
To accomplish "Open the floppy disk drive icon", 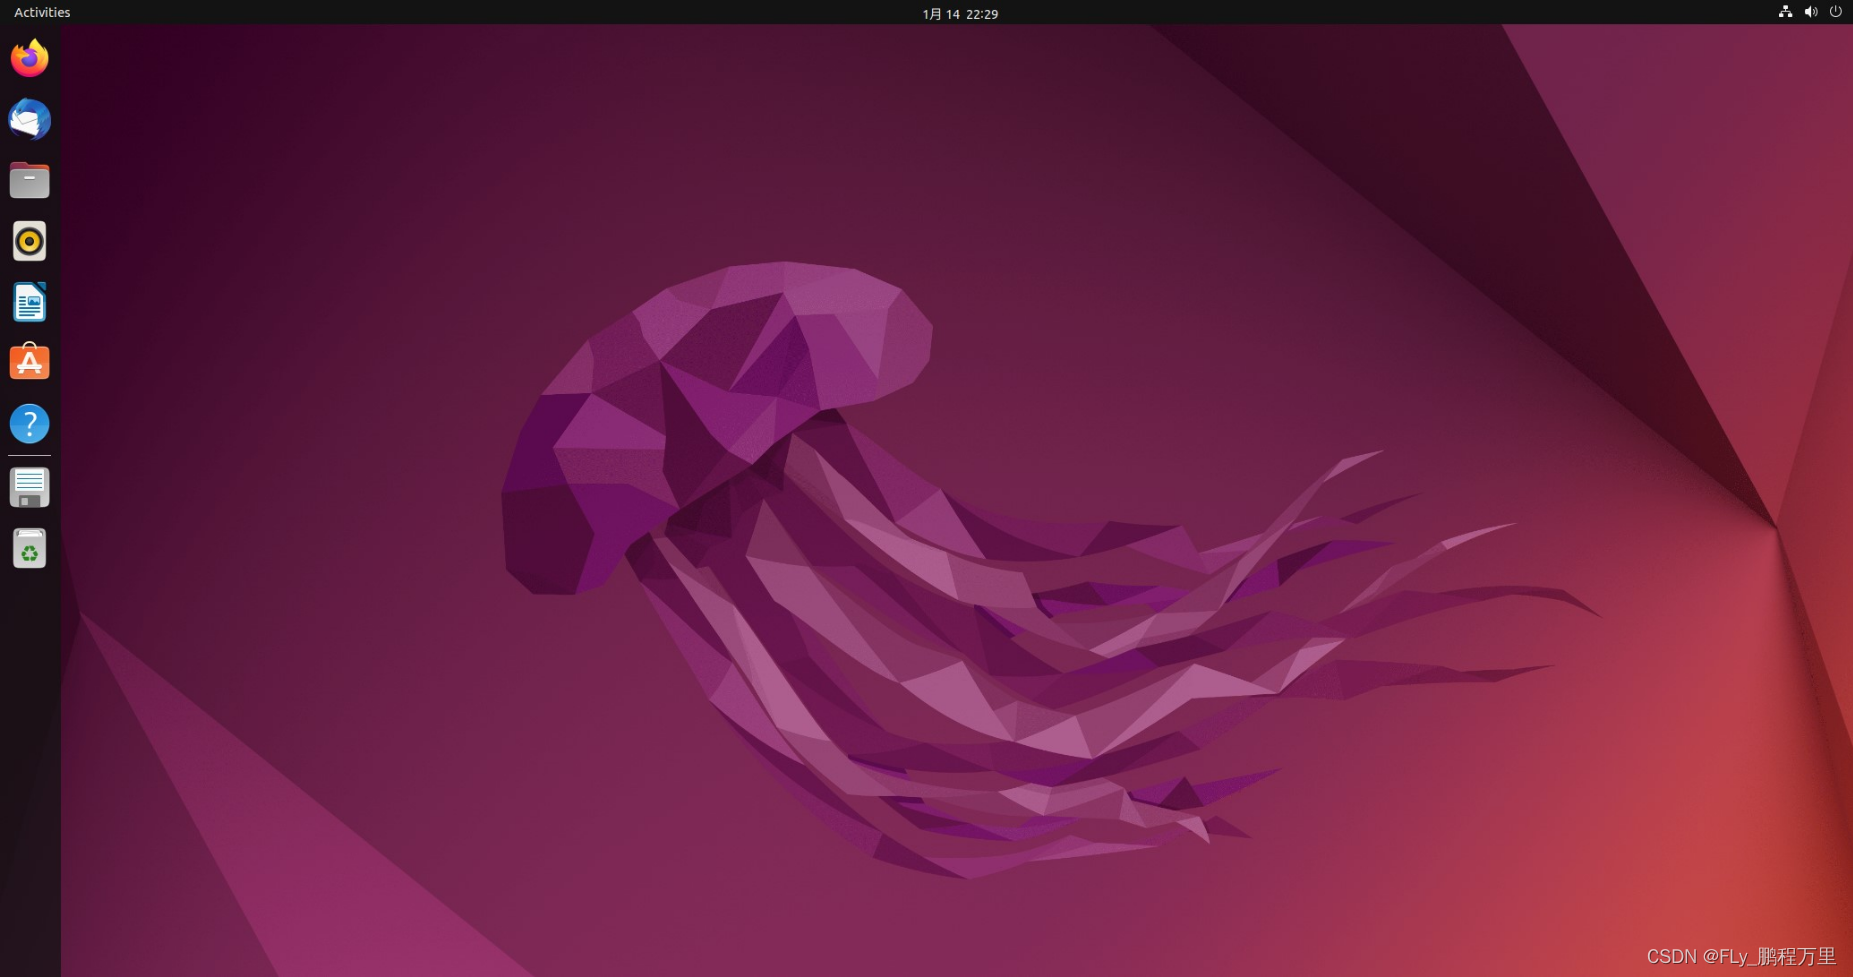I will (30, 488).
